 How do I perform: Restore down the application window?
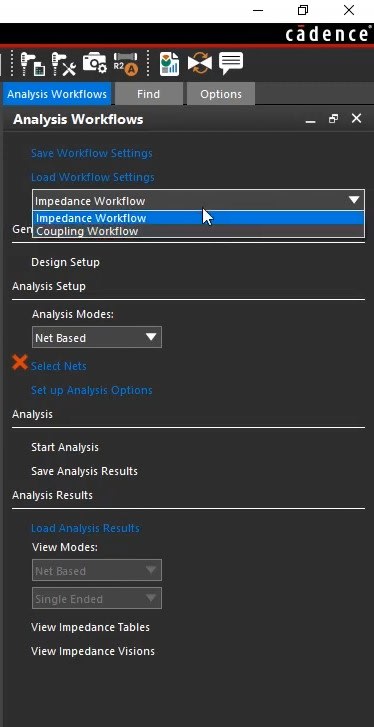(x=303, y=10)
